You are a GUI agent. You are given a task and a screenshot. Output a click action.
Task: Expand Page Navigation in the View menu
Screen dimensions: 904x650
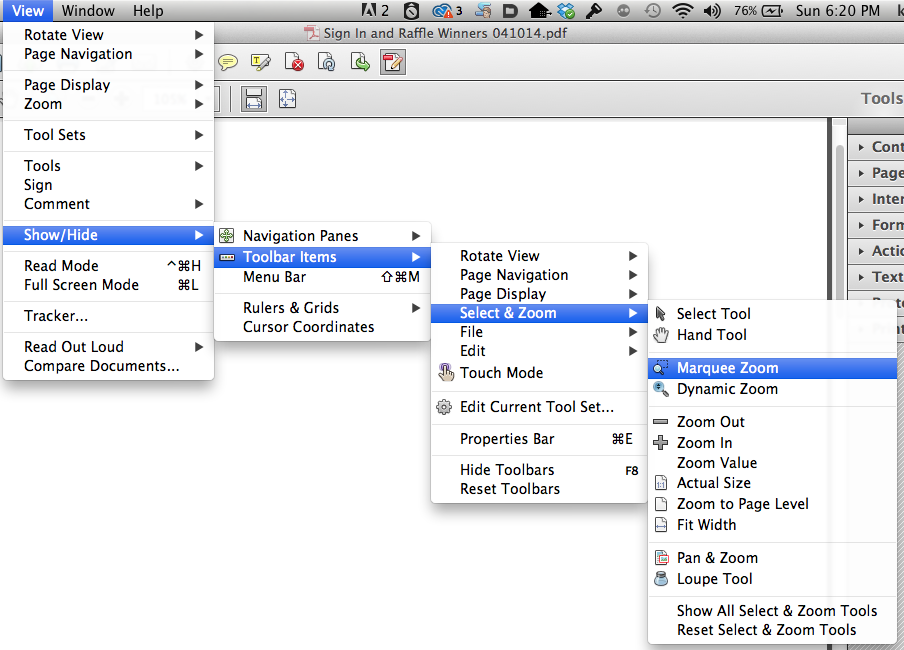(x=108, y=54)
